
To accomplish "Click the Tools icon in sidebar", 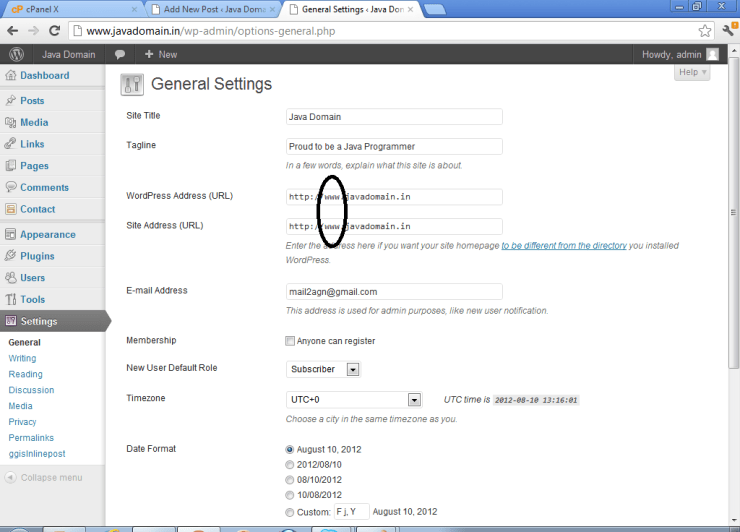I will coord(10,299).
